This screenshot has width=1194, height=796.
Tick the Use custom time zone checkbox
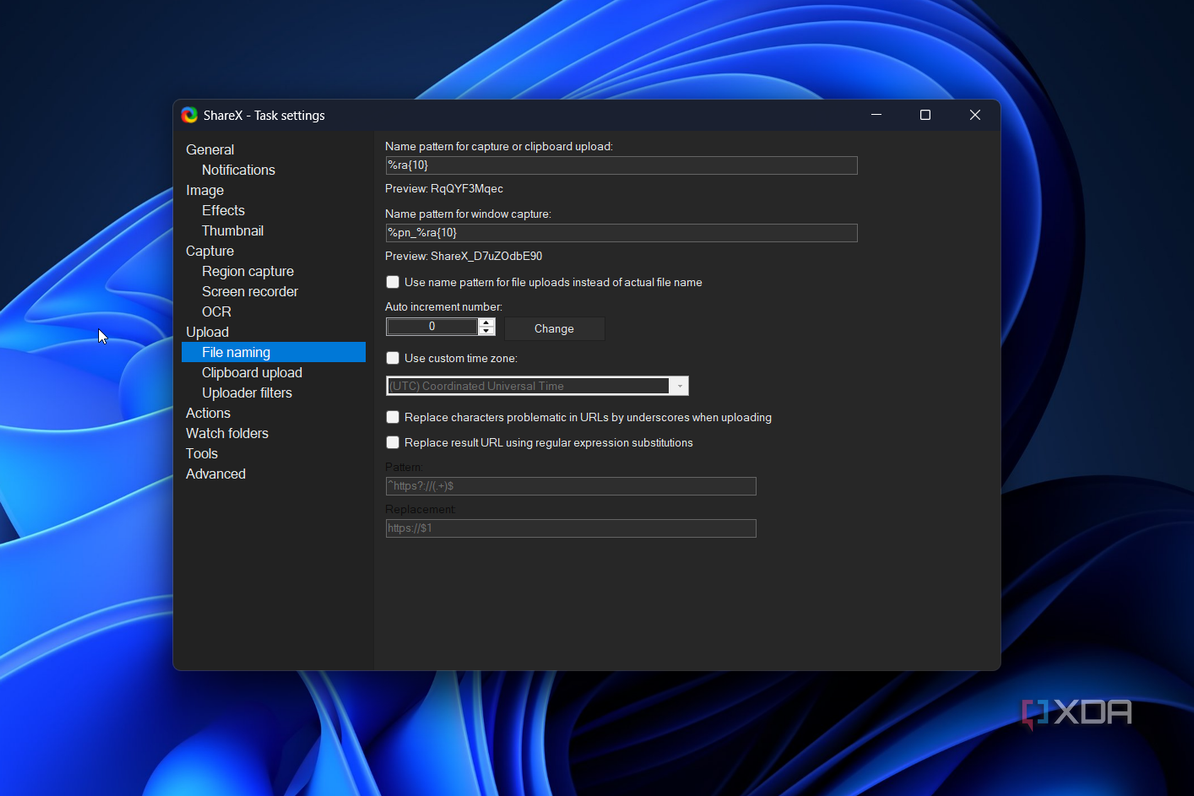pyautogui.click(x=392, y=358)
